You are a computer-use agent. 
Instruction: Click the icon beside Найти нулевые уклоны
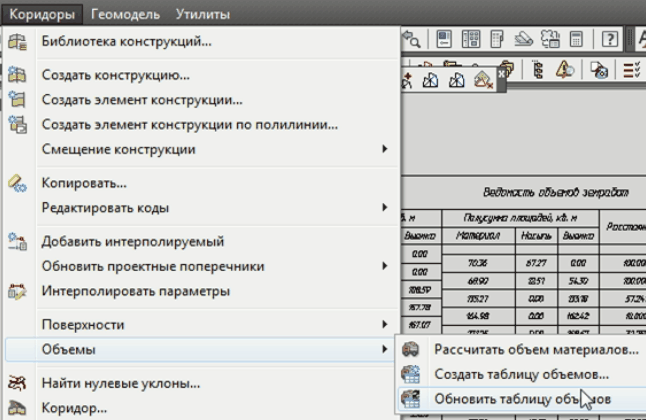point(18,383)
